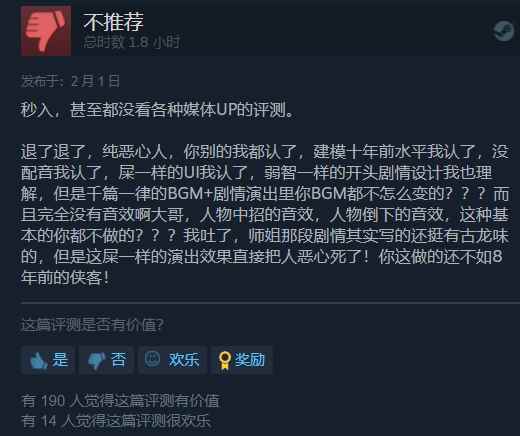Click the 有 190 人觉得这篇评测有价值 count
This screenshot has height=436, width=520.
click(121, 401)
